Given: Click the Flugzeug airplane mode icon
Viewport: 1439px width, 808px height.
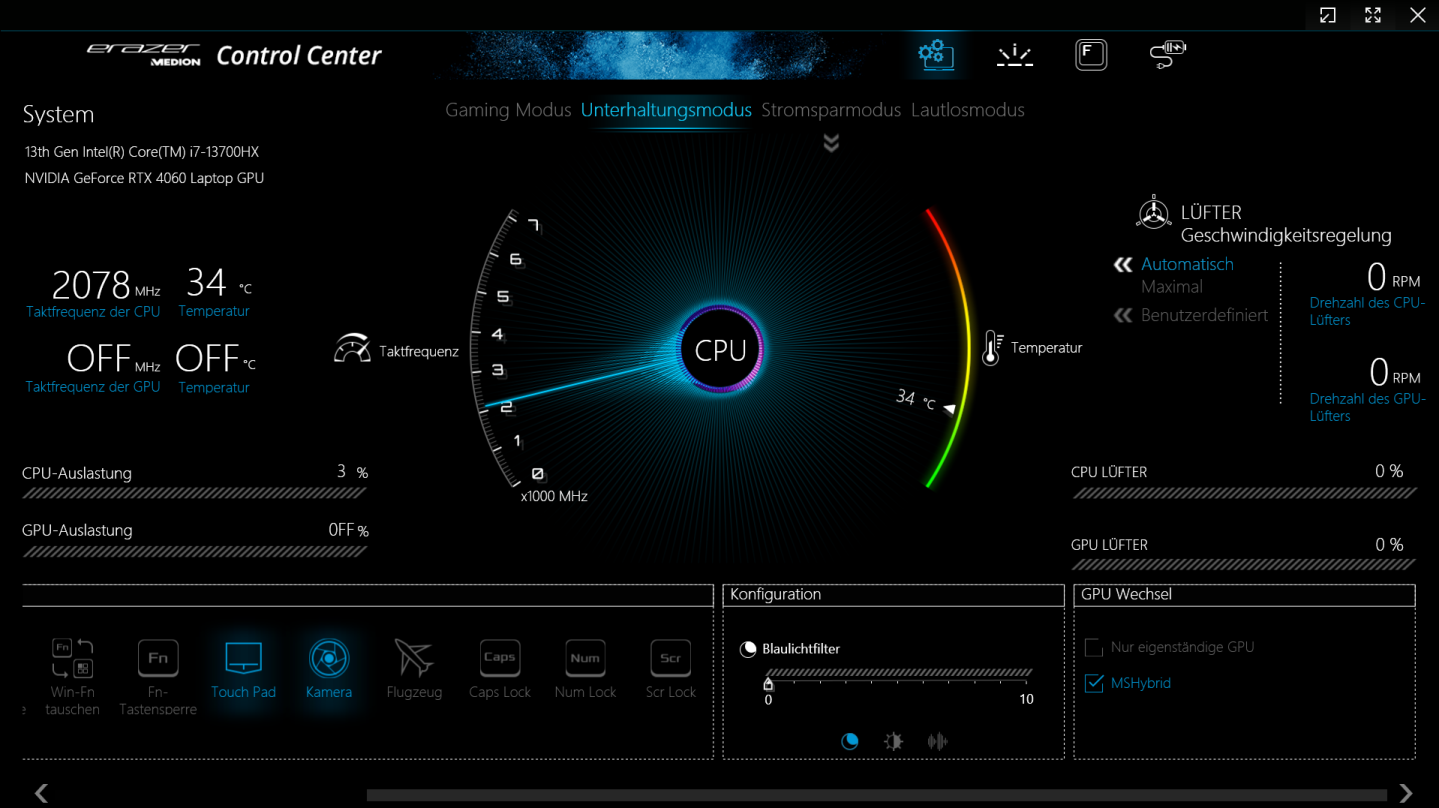Looking at the screenshot, I should tap(414, 659).
